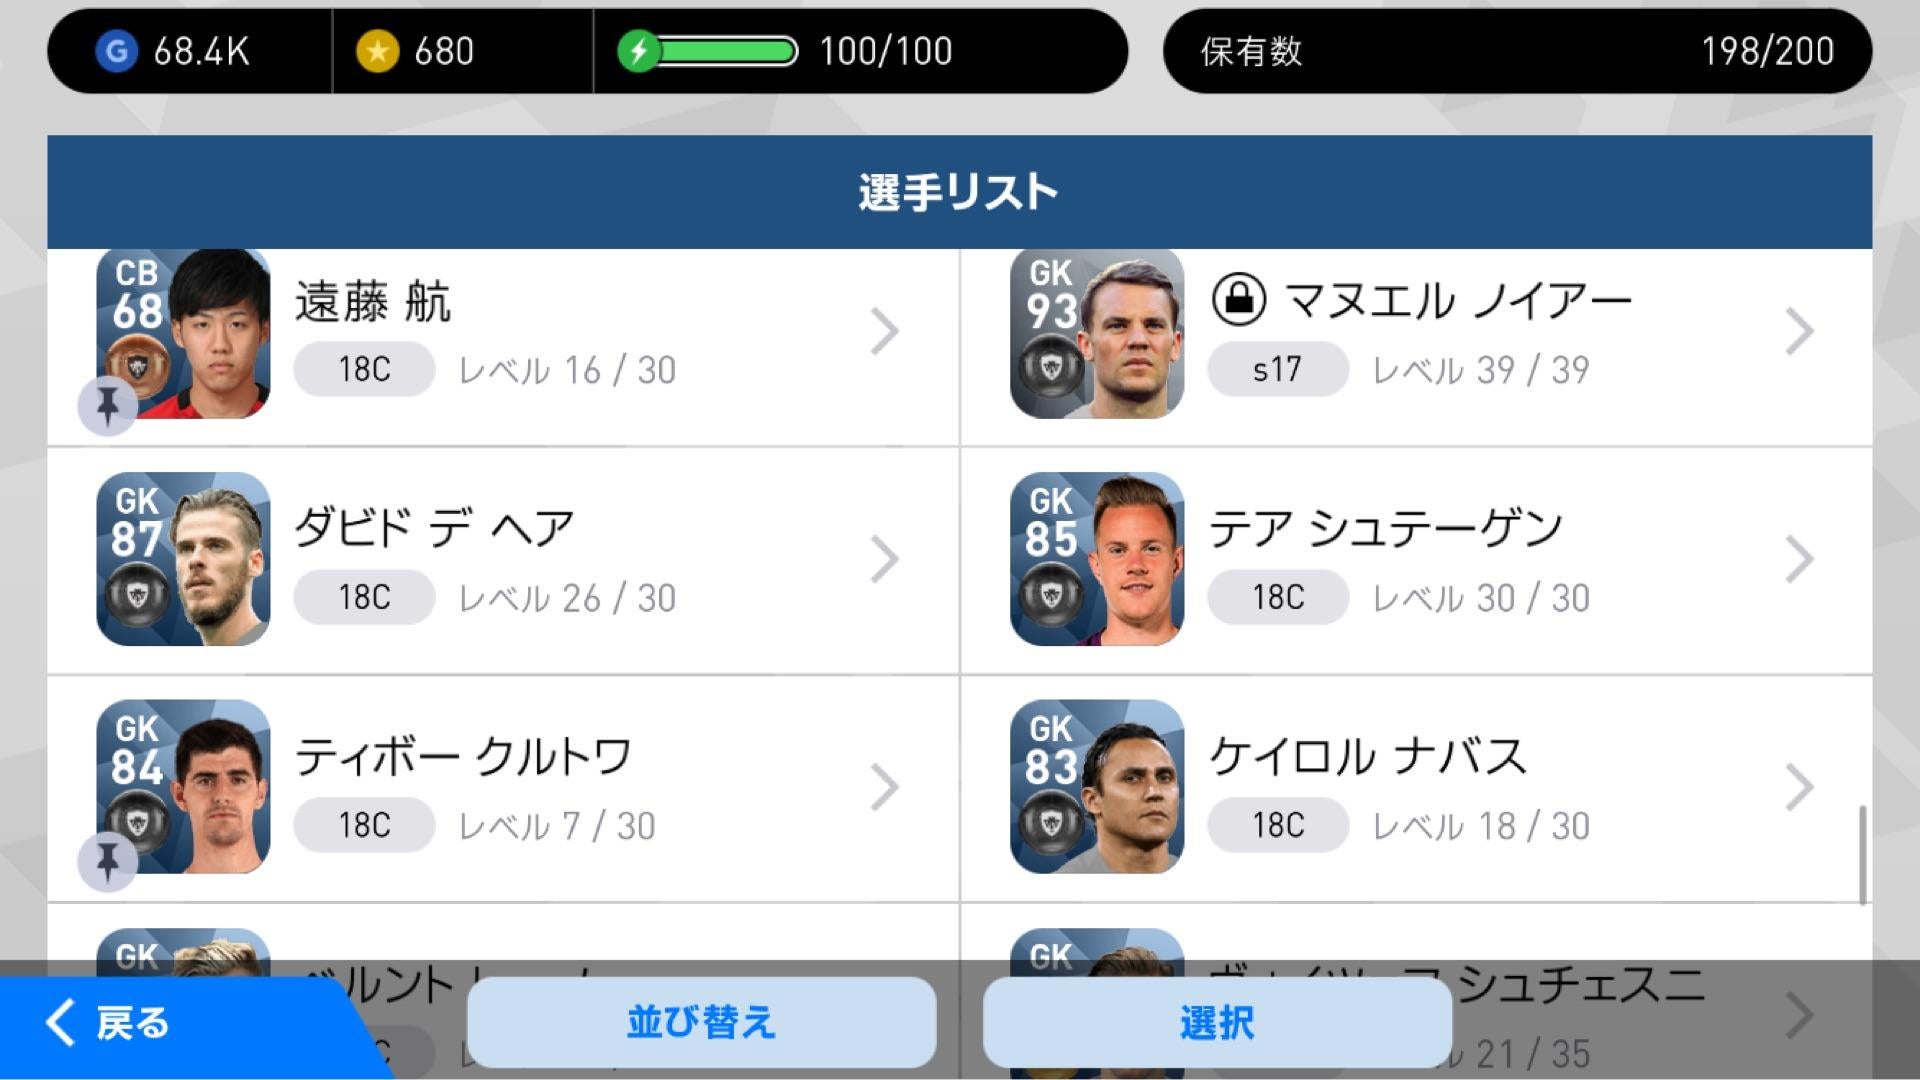Expand details arrow for マヌエル ノイアー

coord(1798,332)
